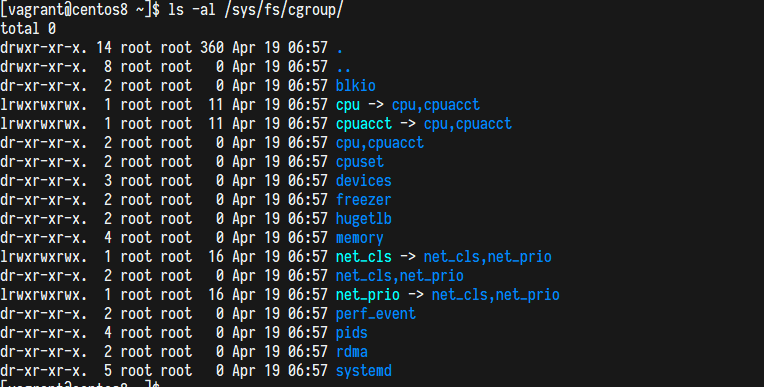
Task: Select the memory directory entry
Action: click(360, 238)
